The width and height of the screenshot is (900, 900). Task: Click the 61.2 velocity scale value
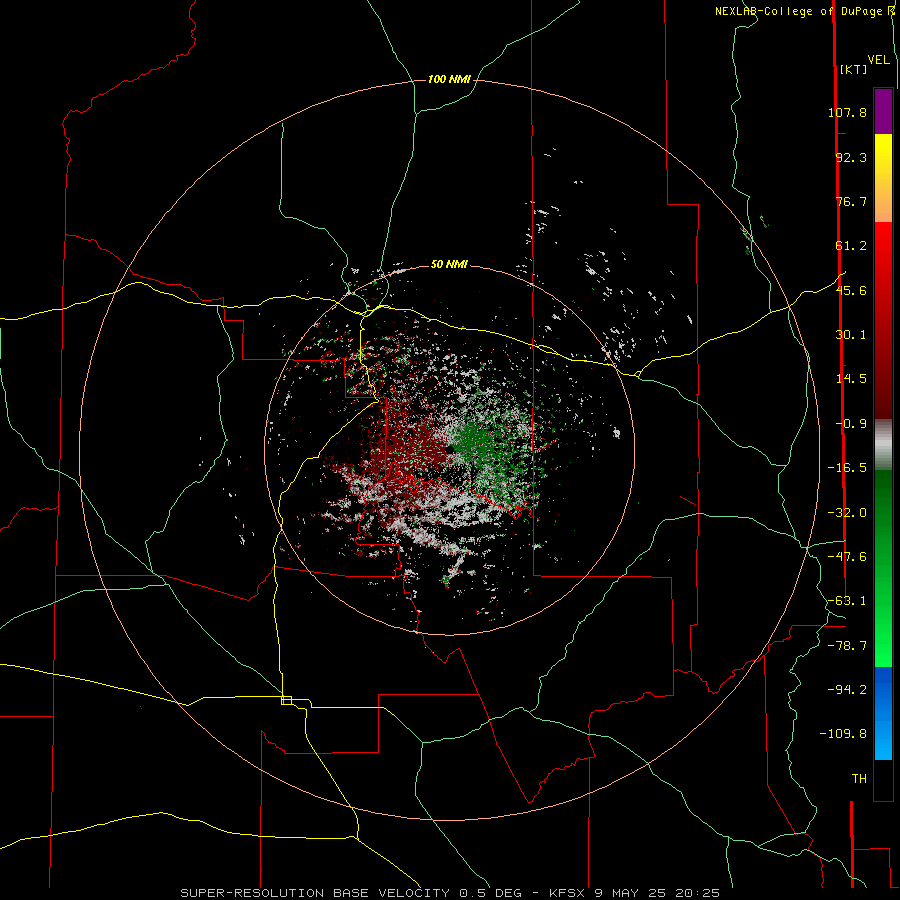click(x=851, y=246)
